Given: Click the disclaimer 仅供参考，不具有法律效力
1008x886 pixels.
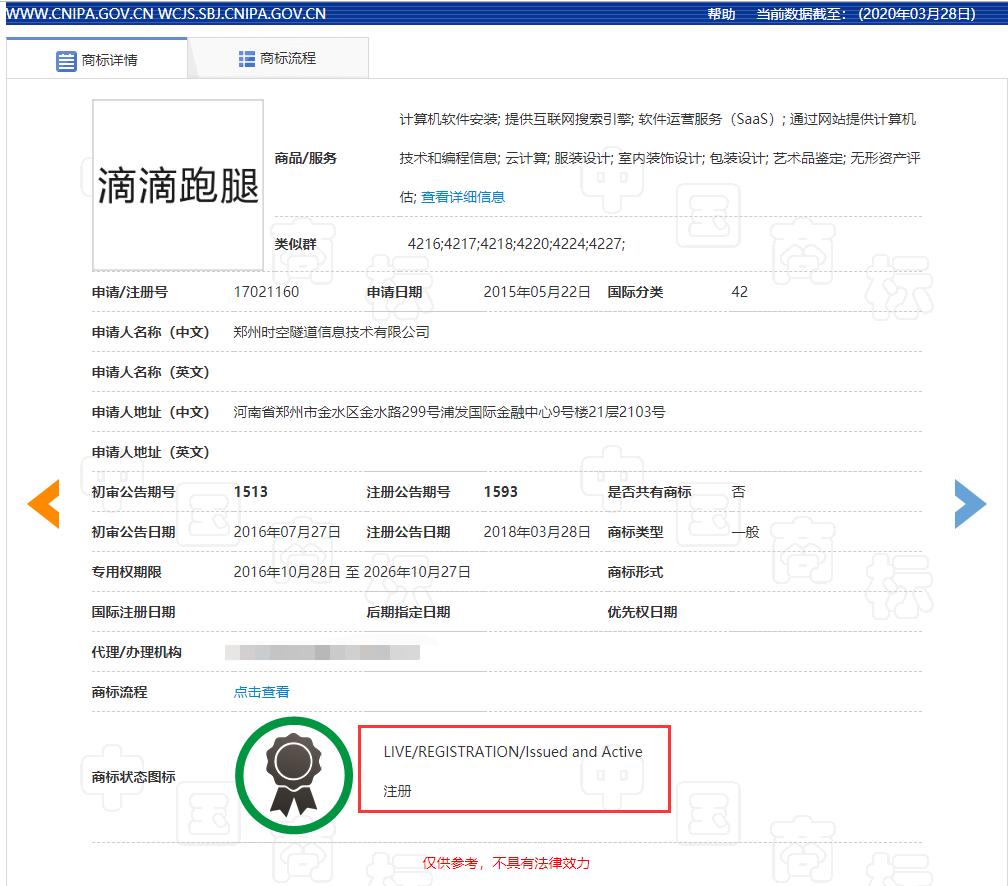Looking at the screenshot, I should [509, 862].
